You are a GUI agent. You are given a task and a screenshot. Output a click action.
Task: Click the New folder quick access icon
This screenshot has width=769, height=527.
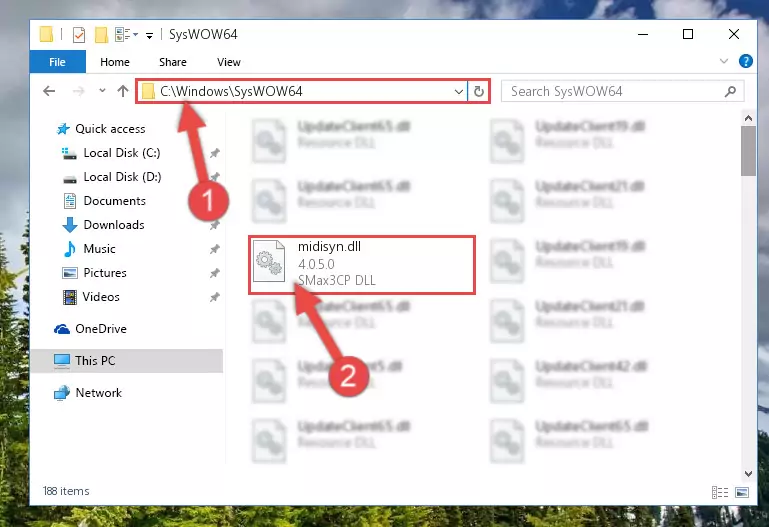tap(101, 35)
